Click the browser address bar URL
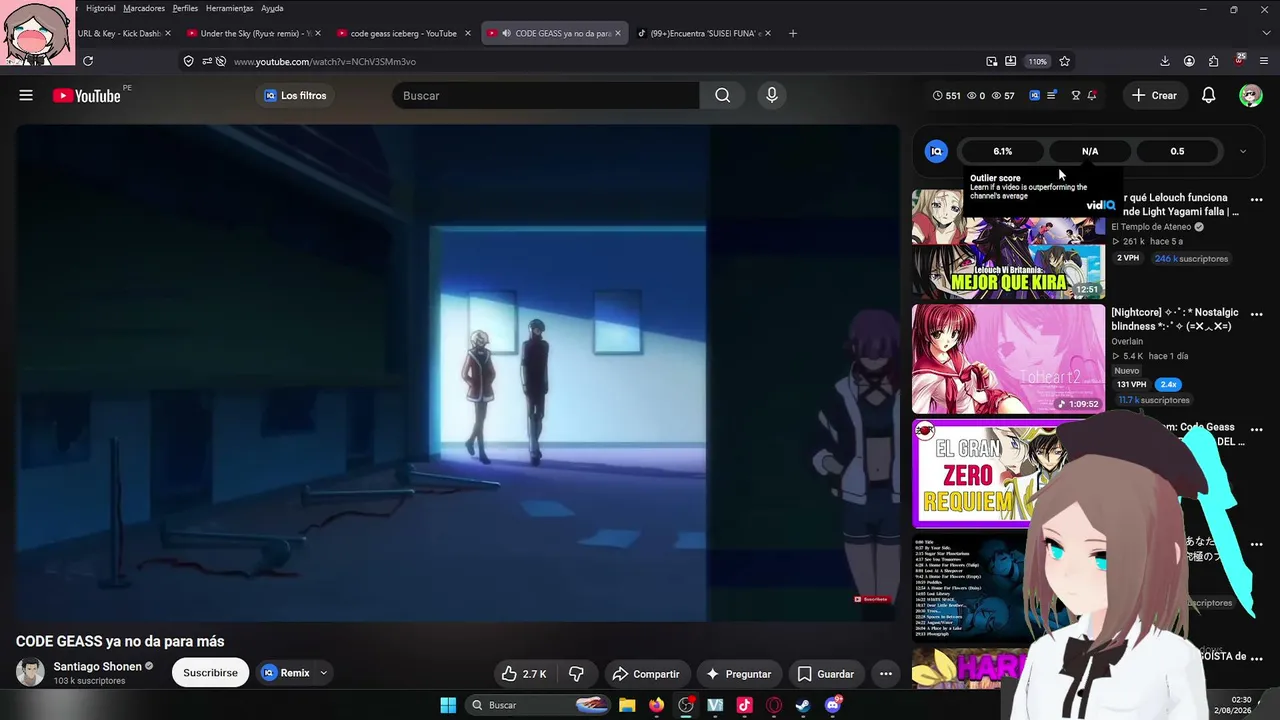1280x720 pixels. coord(325,61)
